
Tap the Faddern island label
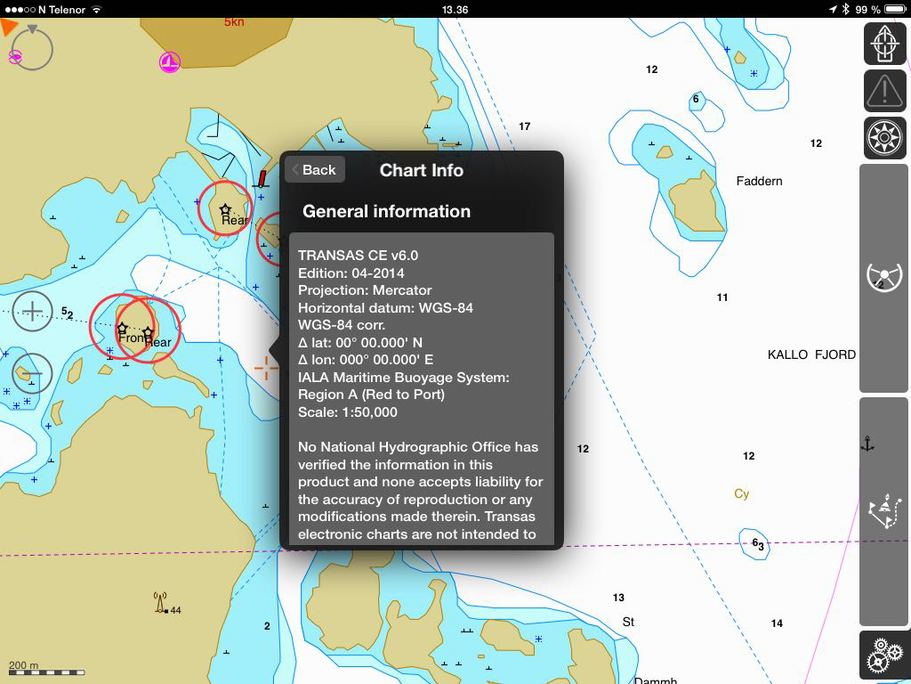[759, 181]
